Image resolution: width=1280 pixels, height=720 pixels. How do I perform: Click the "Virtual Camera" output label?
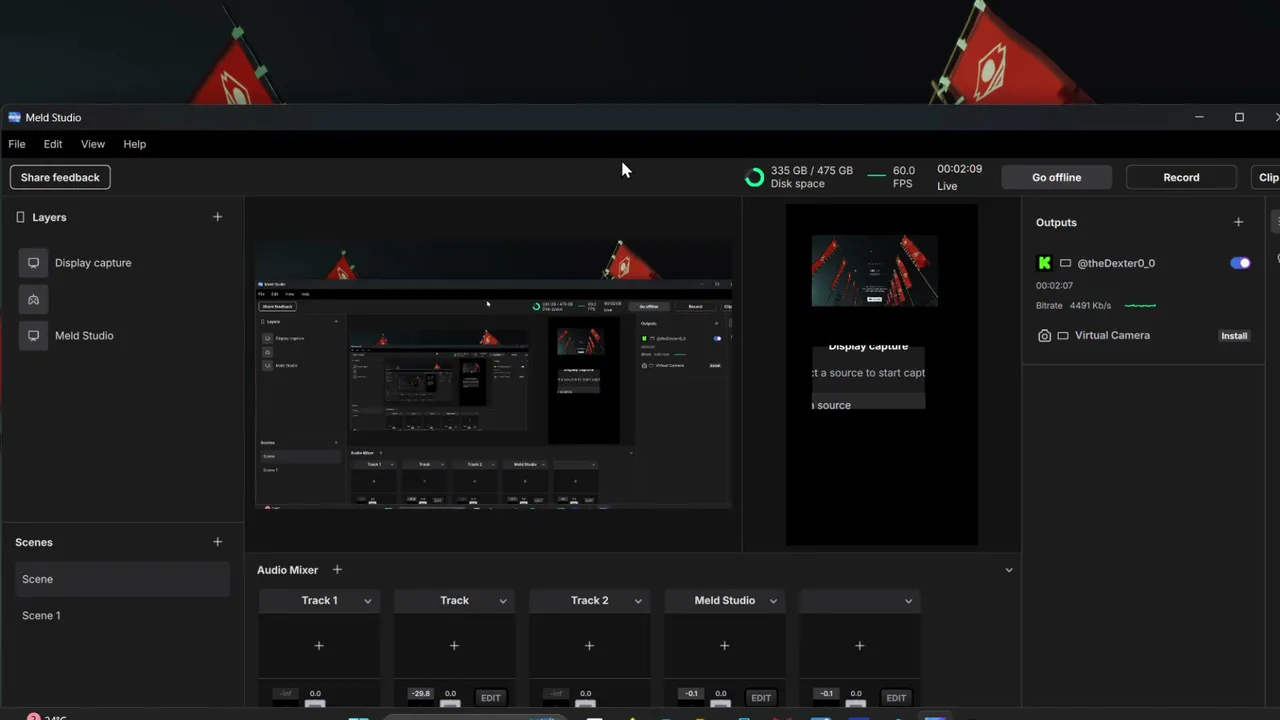[x=1112, y=336]
